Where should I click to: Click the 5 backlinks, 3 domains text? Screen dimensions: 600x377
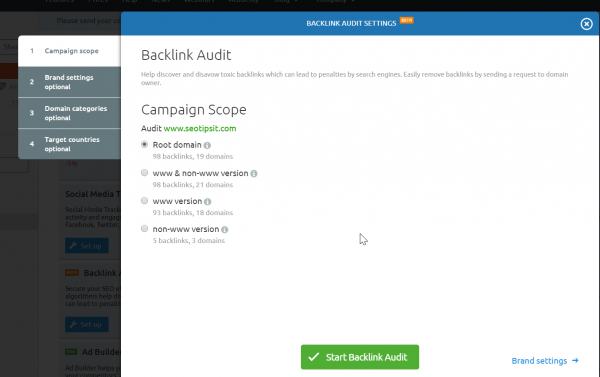tap(189, 241)
